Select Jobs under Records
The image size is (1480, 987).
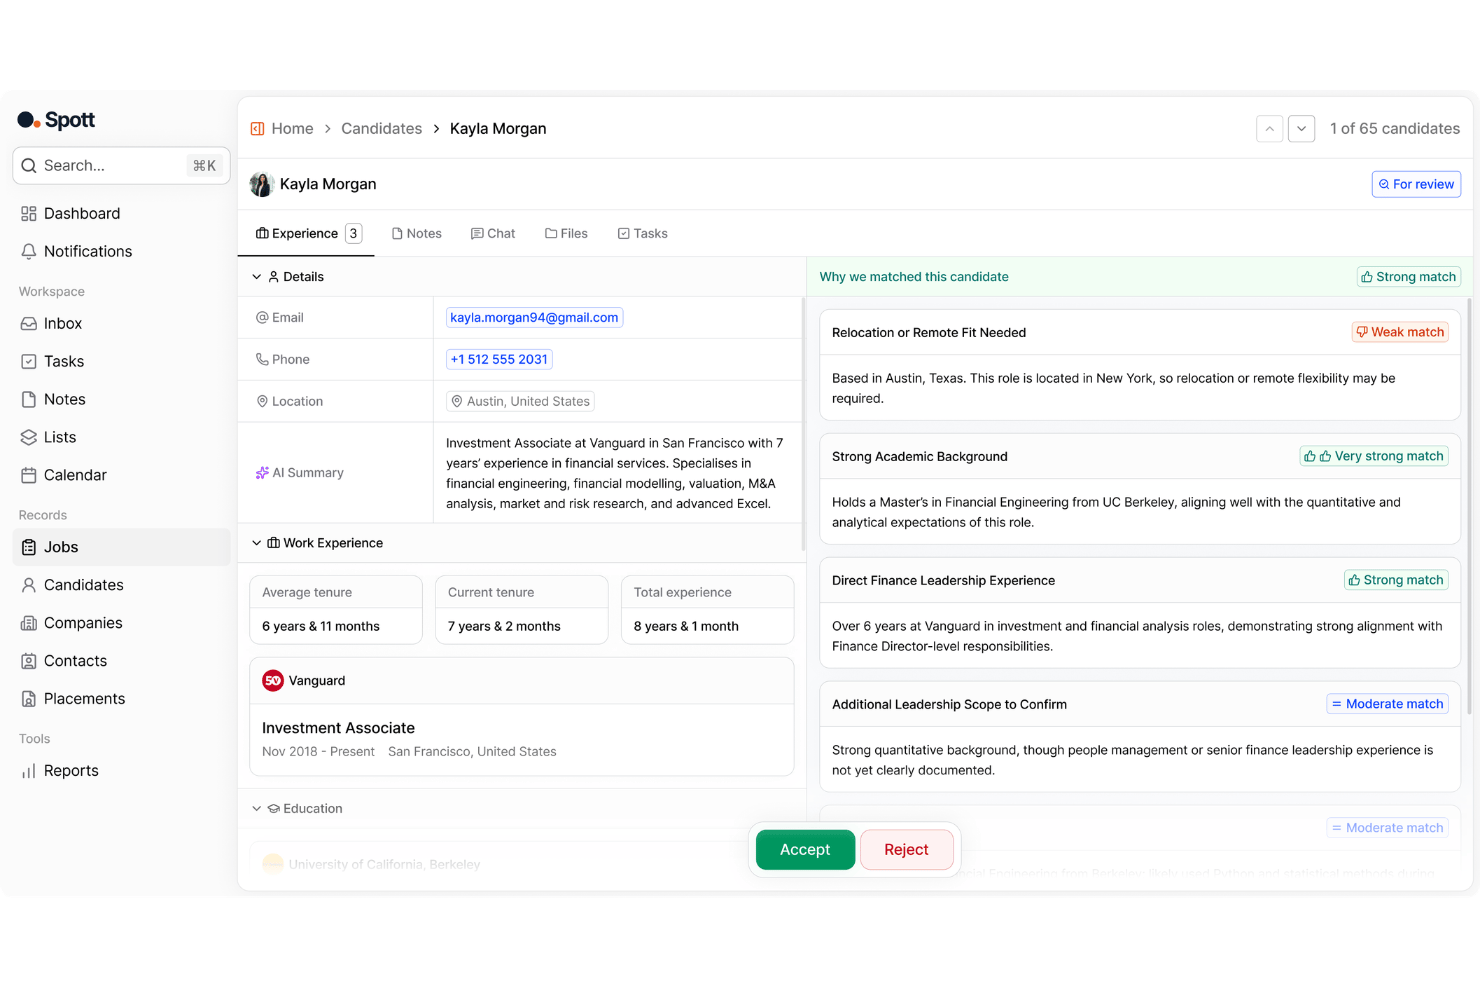[x=121, y=547]
